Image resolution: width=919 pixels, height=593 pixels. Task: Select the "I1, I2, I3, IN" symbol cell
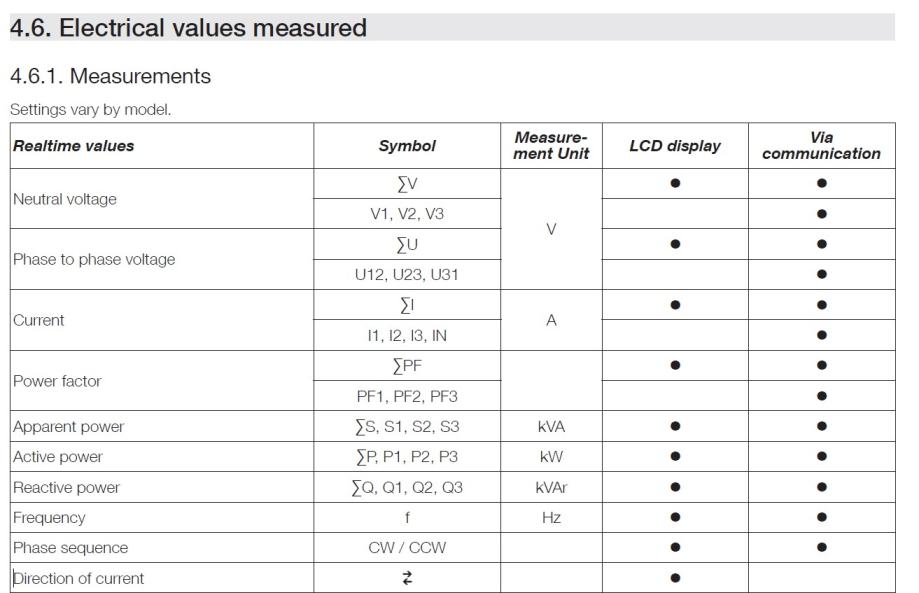(407, 336)
